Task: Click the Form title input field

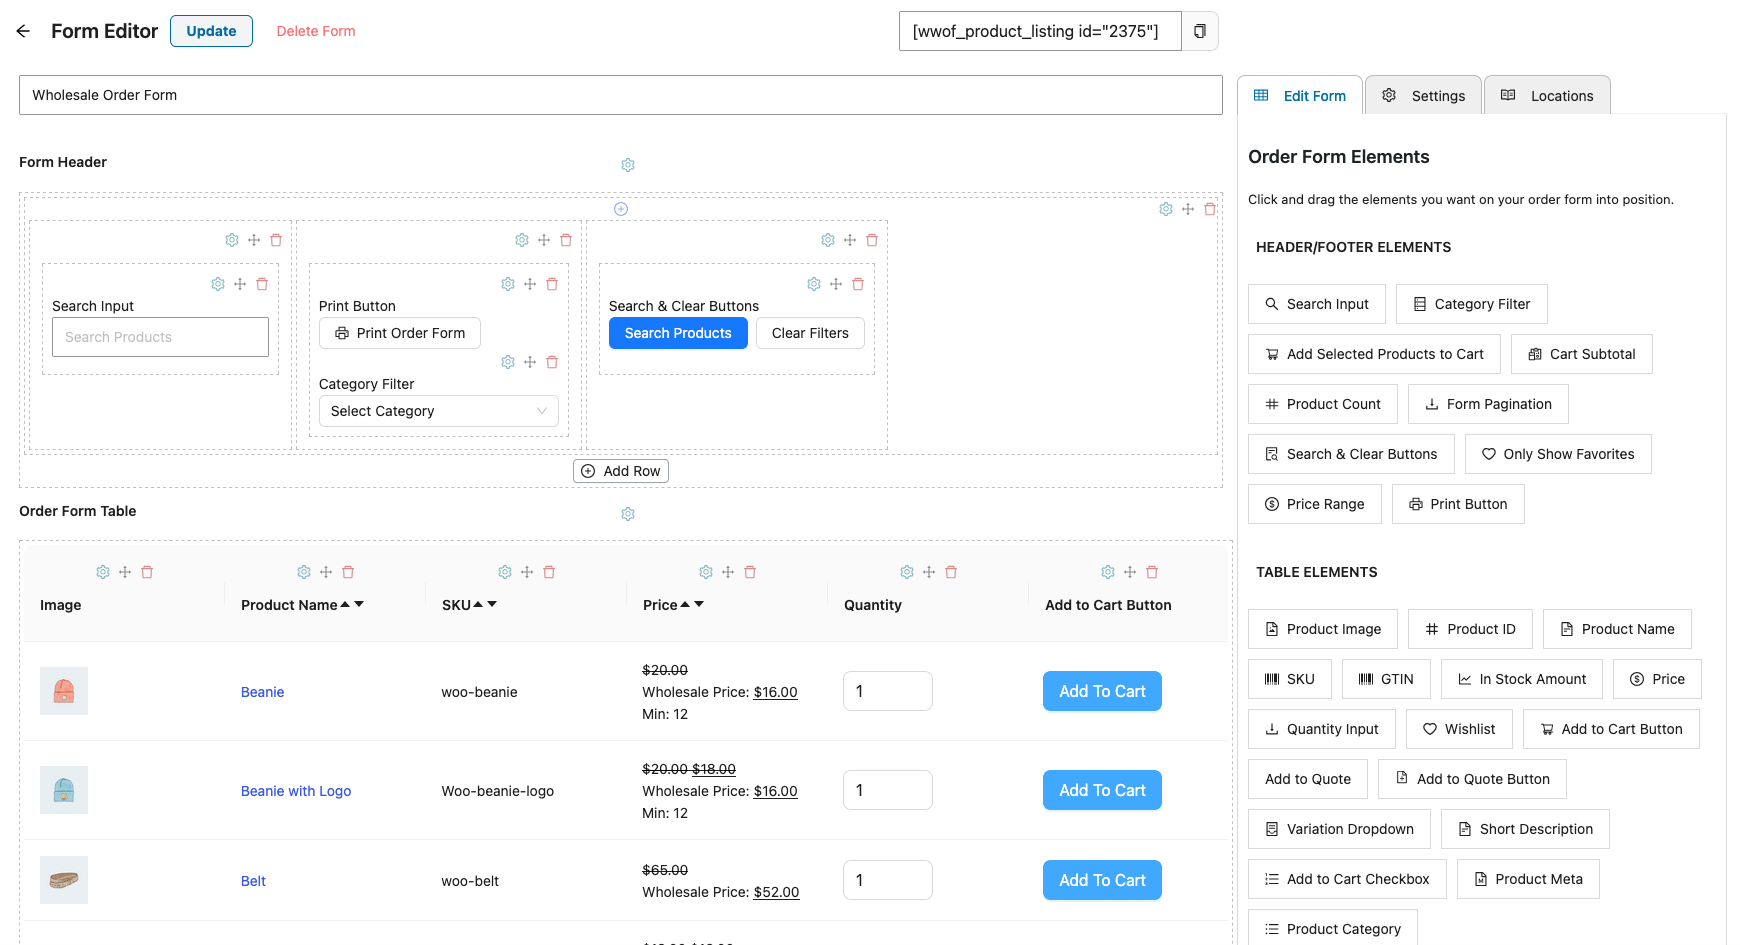Action: (x=621, y=95)
